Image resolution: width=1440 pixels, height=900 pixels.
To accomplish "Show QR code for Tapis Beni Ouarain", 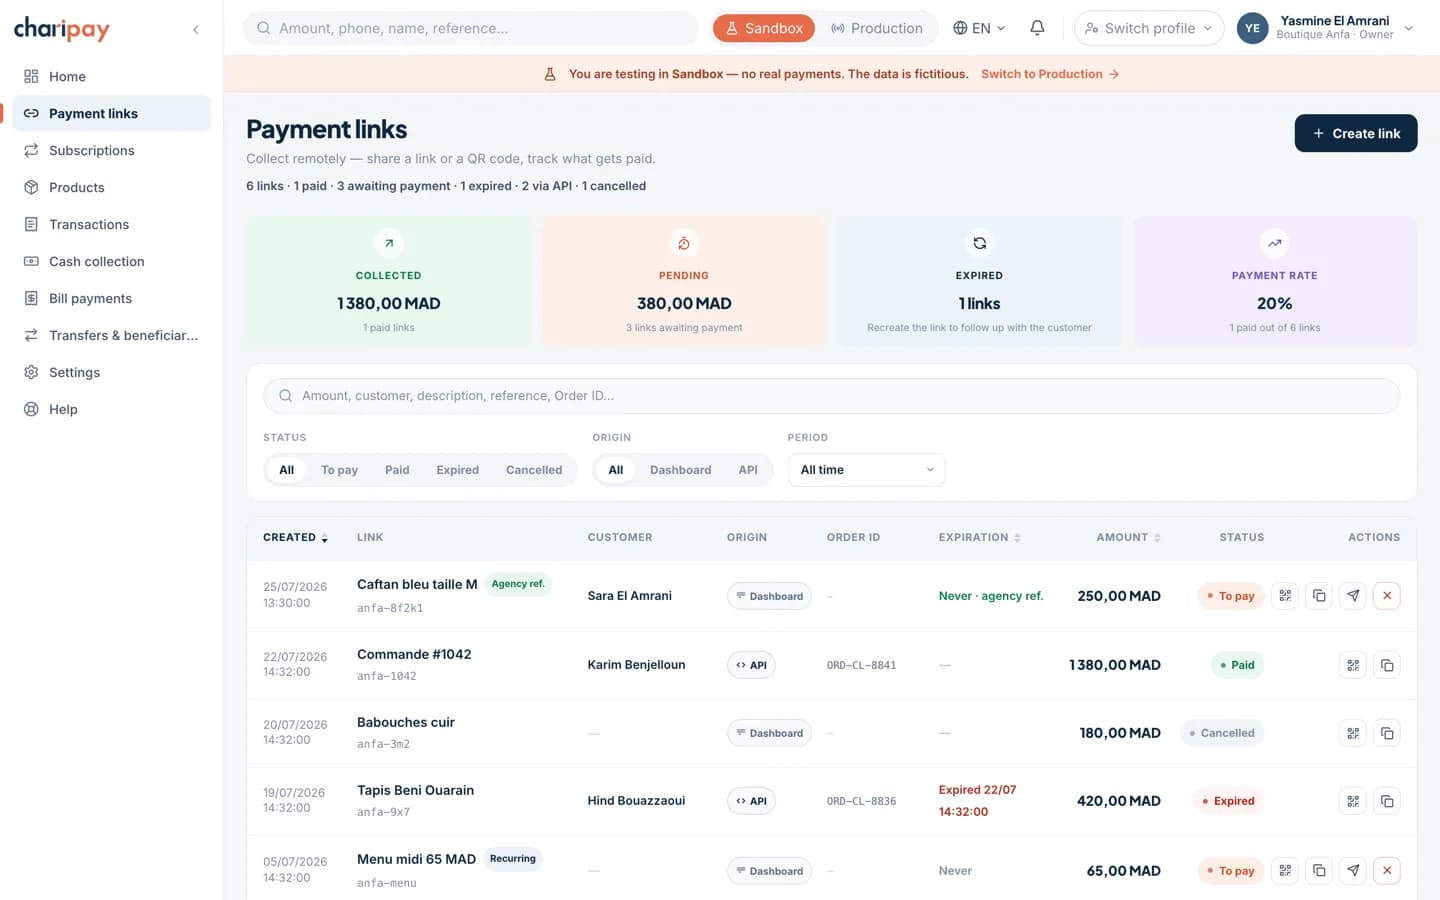I will (x=1353, y=801).
